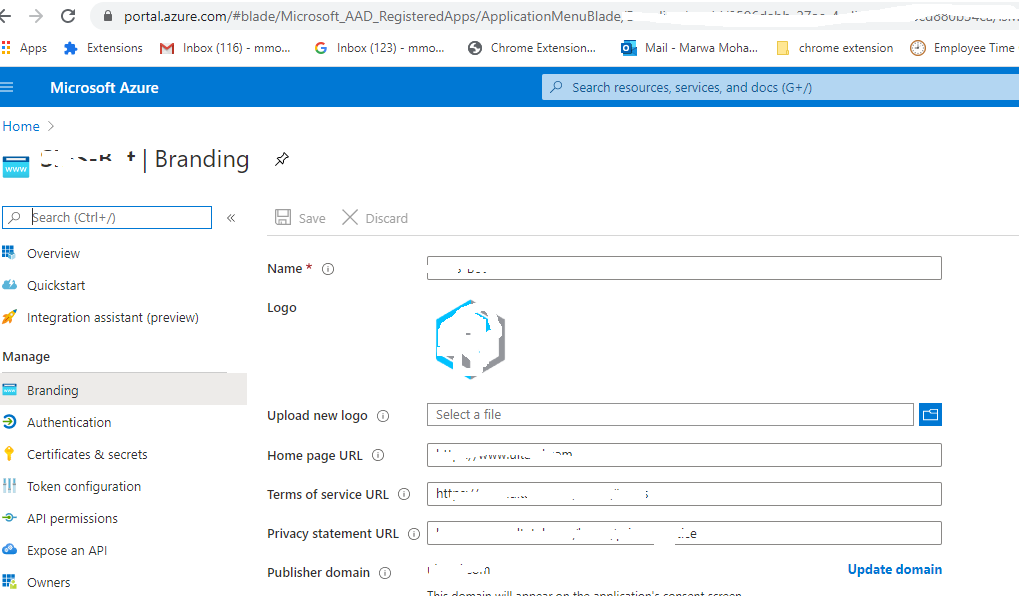Viewport: 1019px width, 611px height.
Task: Click the application logo thumbnail
Action: click(x=470, y=339)
